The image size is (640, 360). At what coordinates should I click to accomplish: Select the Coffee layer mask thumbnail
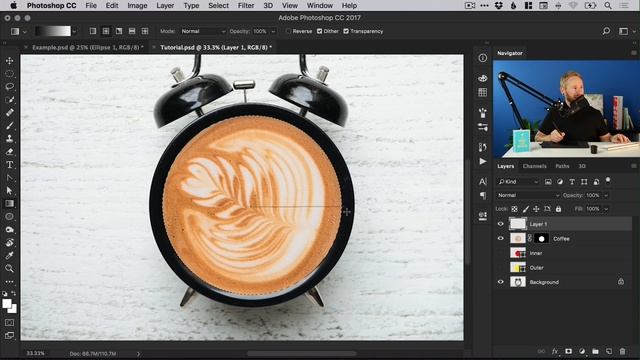coord(541,238)
